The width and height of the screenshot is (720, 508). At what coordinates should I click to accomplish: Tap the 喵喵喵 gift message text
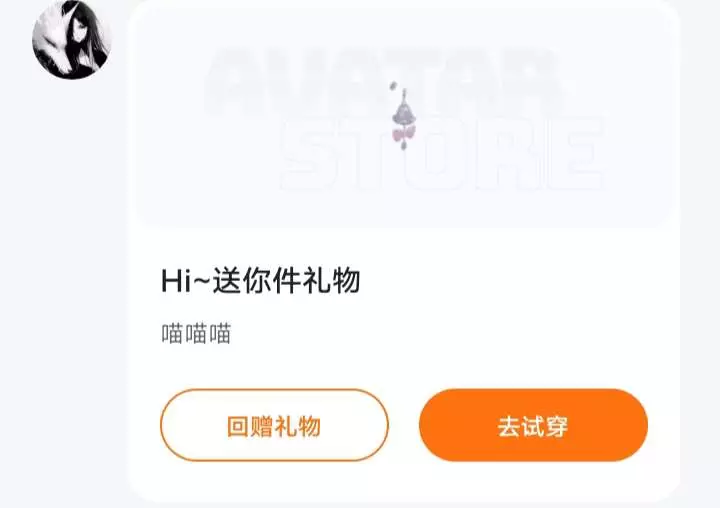click(196, 333)
